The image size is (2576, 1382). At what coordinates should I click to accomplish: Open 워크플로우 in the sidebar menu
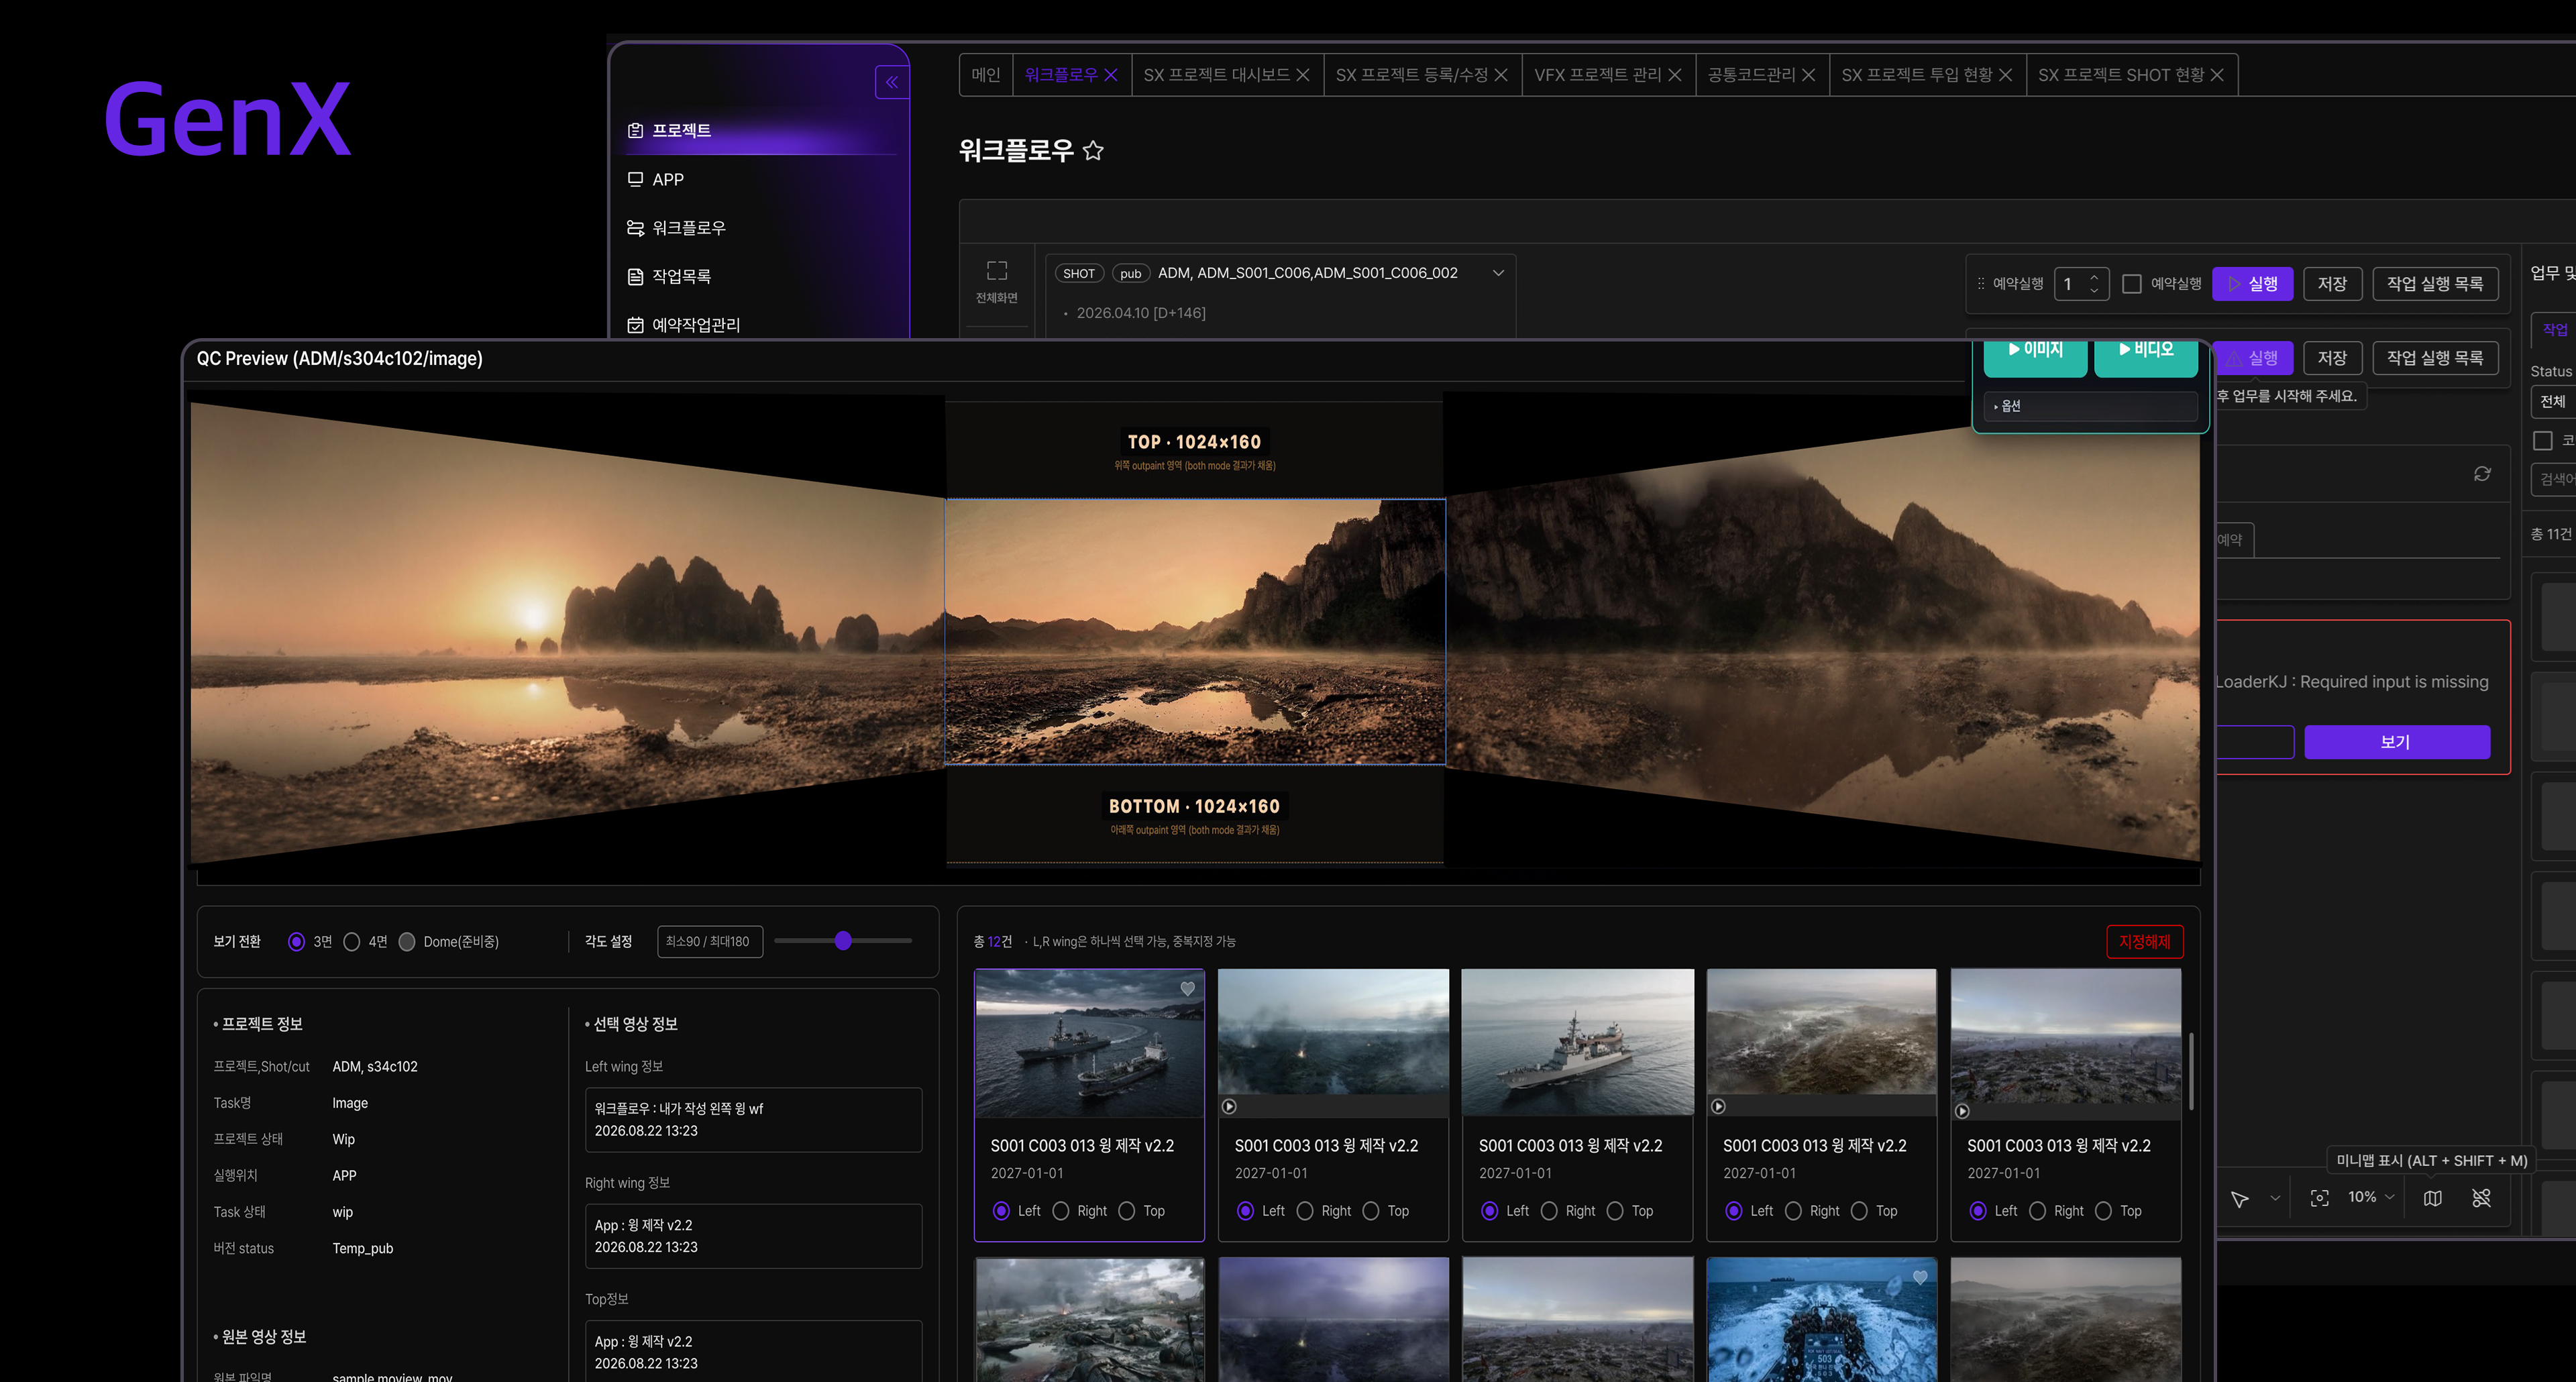click(688, 228)
